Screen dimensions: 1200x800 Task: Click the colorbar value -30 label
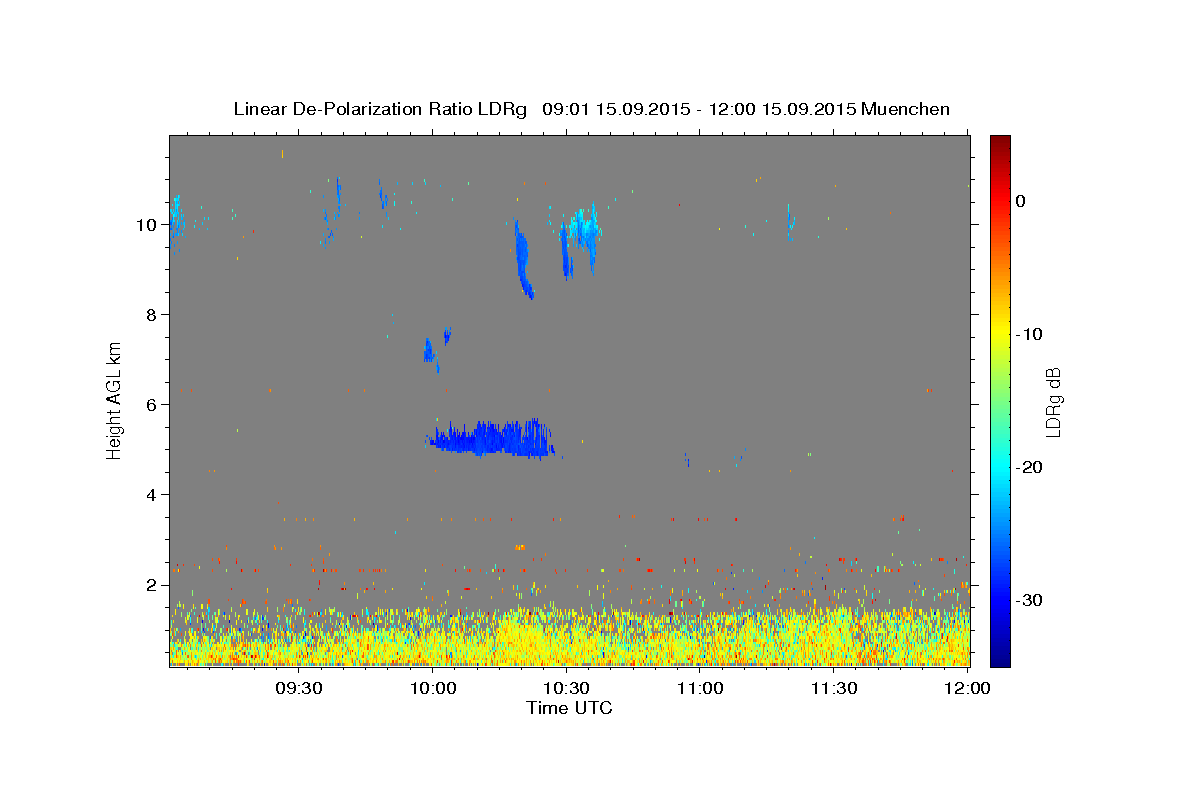click(1029, 600)
